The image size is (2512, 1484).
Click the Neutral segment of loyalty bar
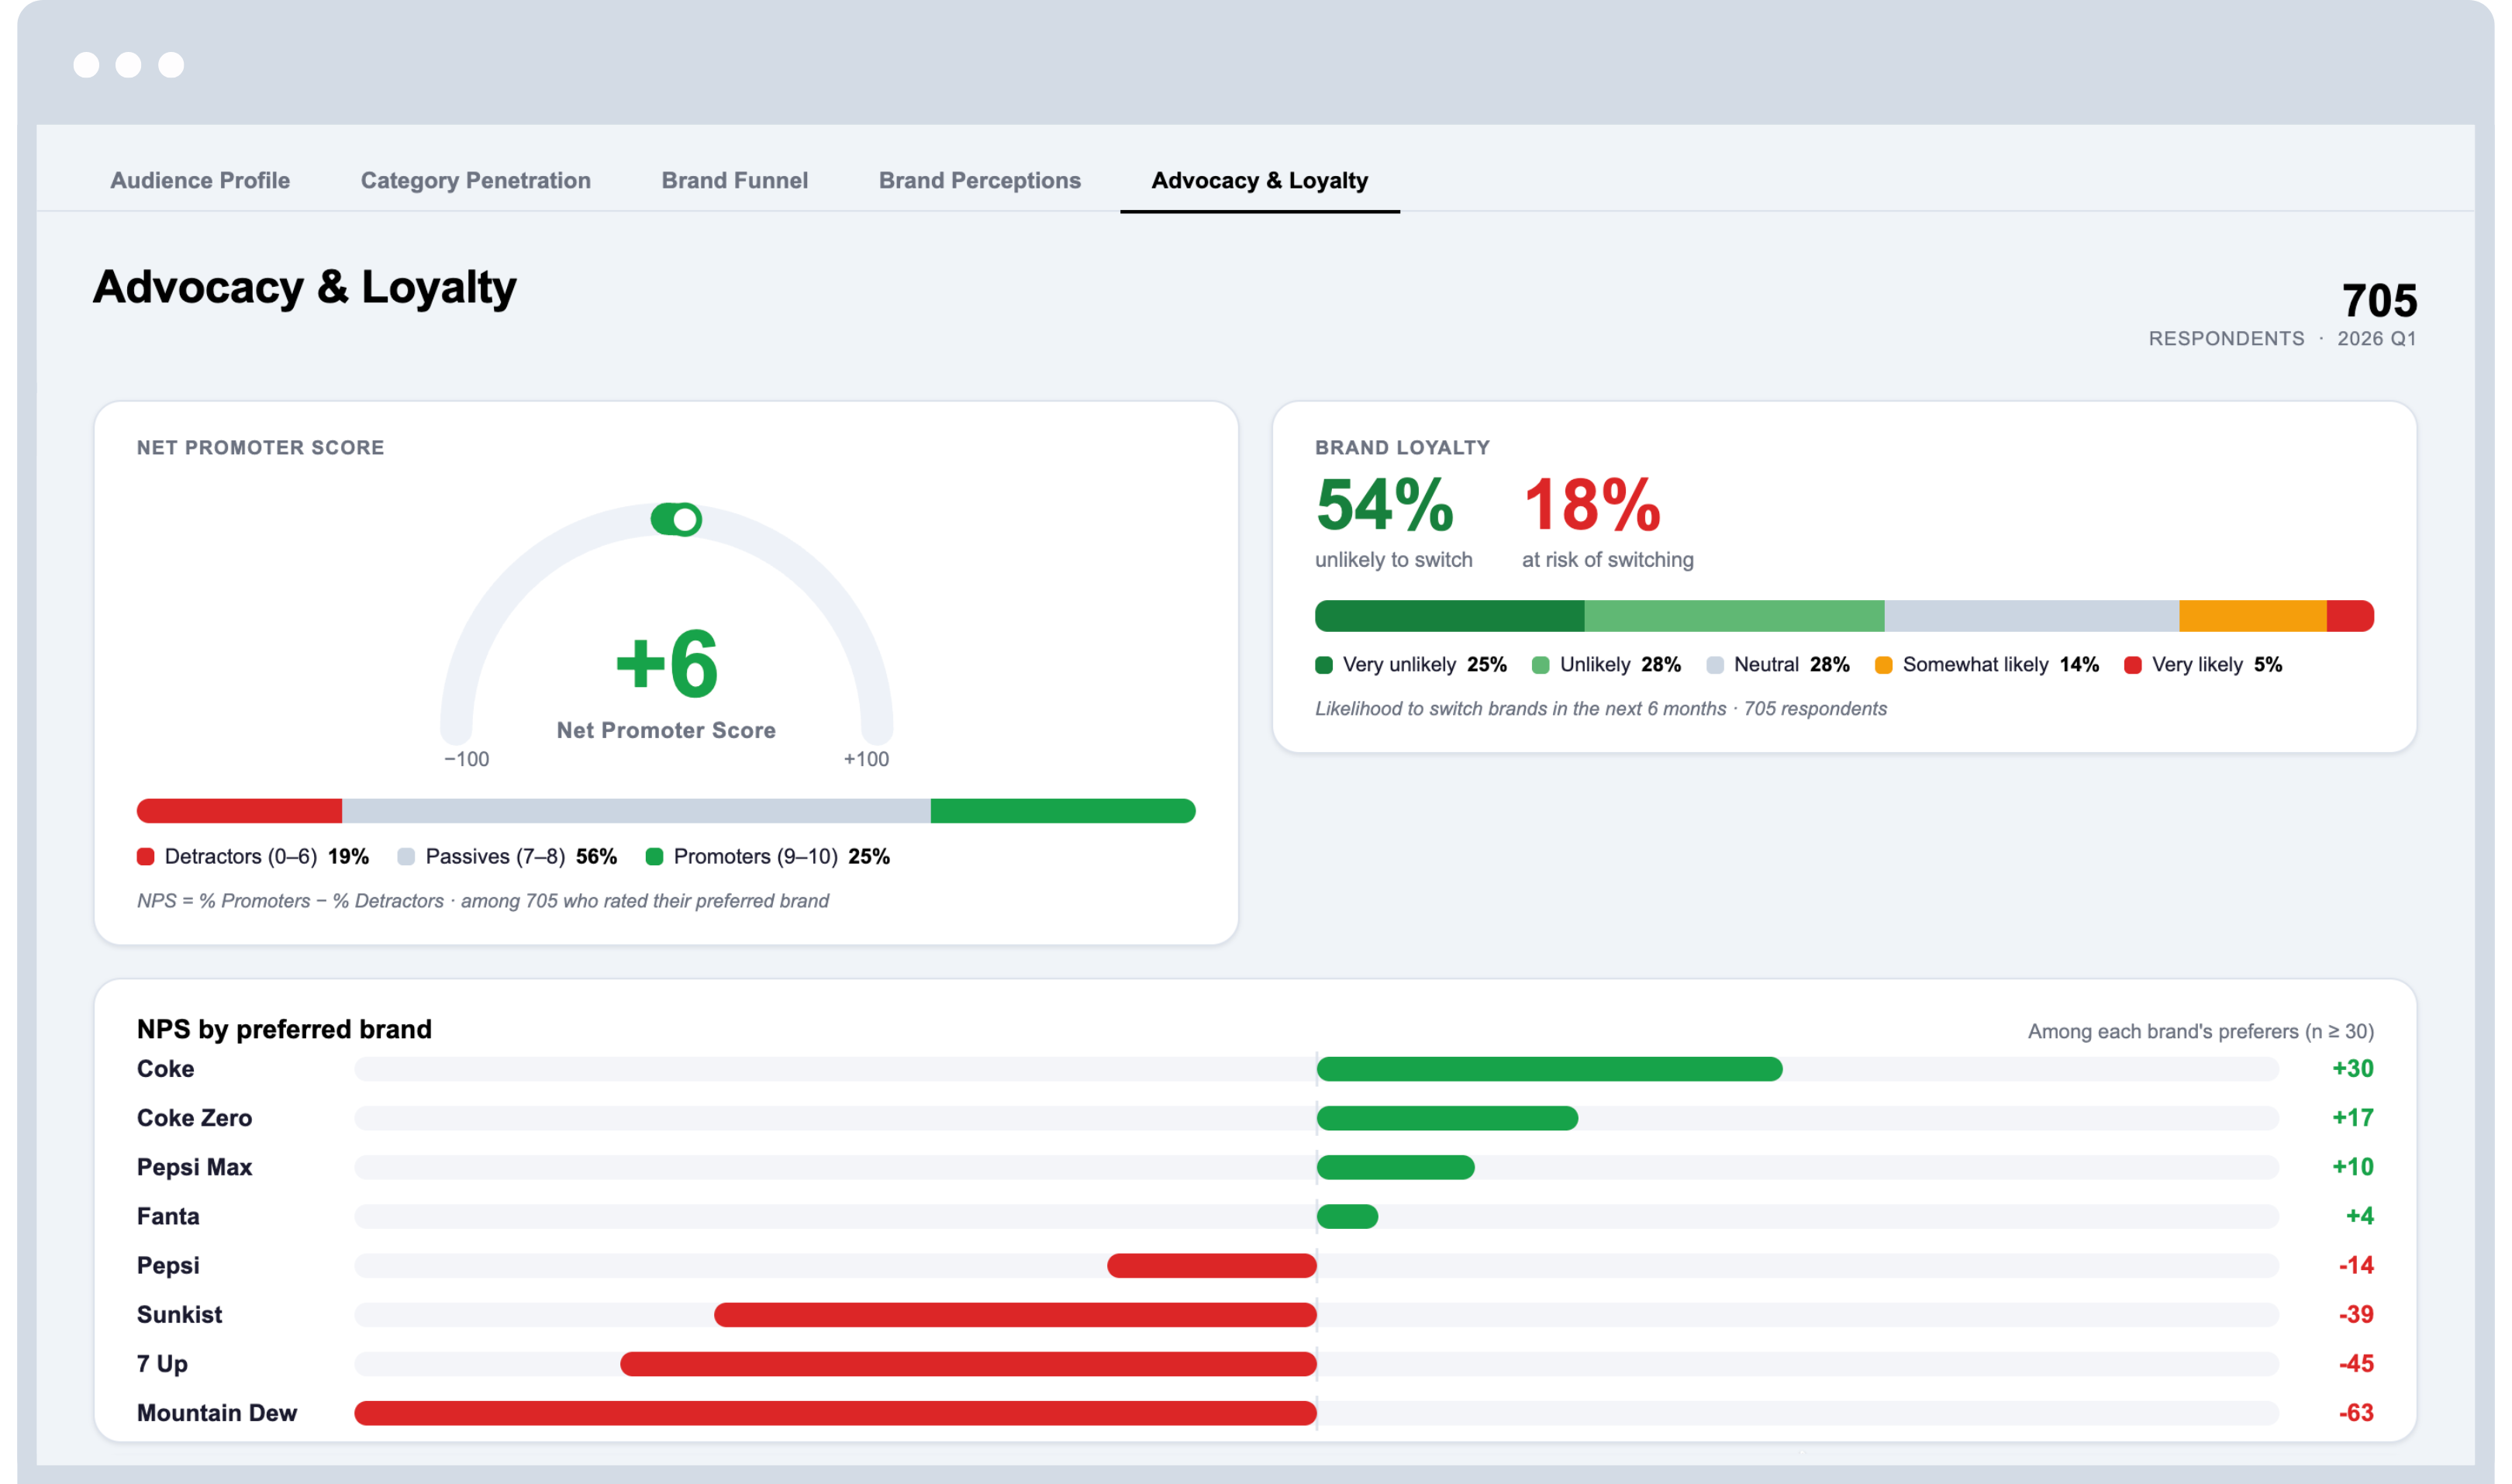2032,616
